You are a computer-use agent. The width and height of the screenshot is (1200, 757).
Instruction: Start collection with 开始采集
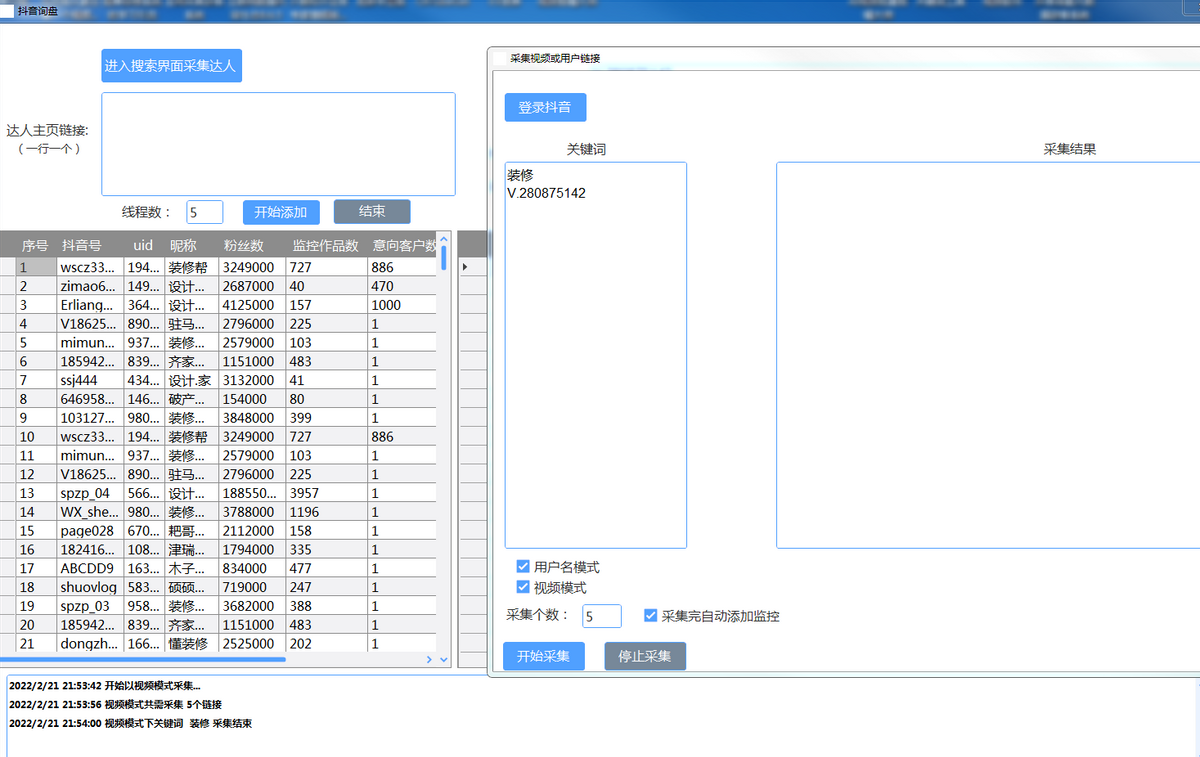coord(543,657)
